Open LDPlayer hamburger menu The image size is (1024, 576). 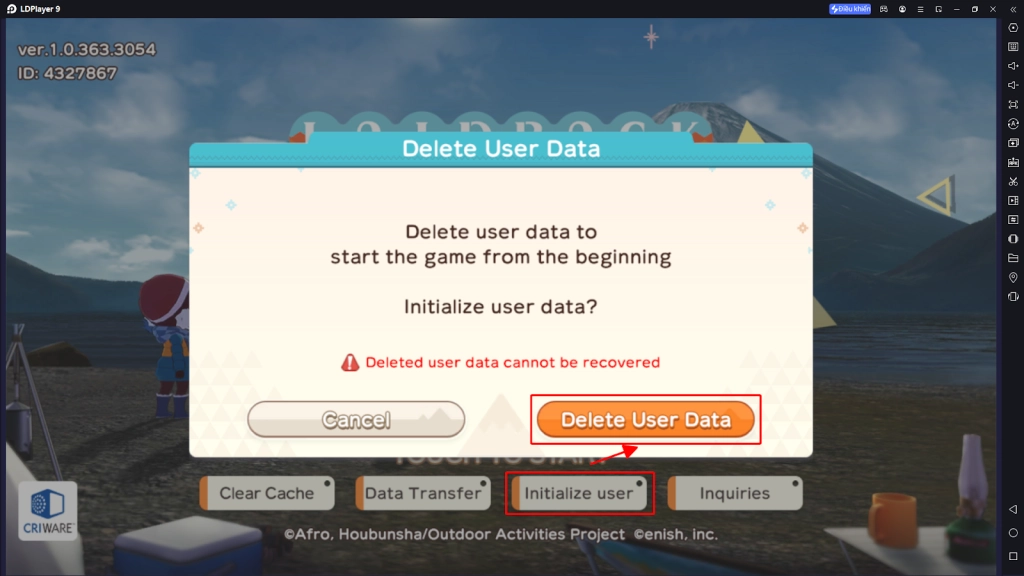tap(920, 9)
